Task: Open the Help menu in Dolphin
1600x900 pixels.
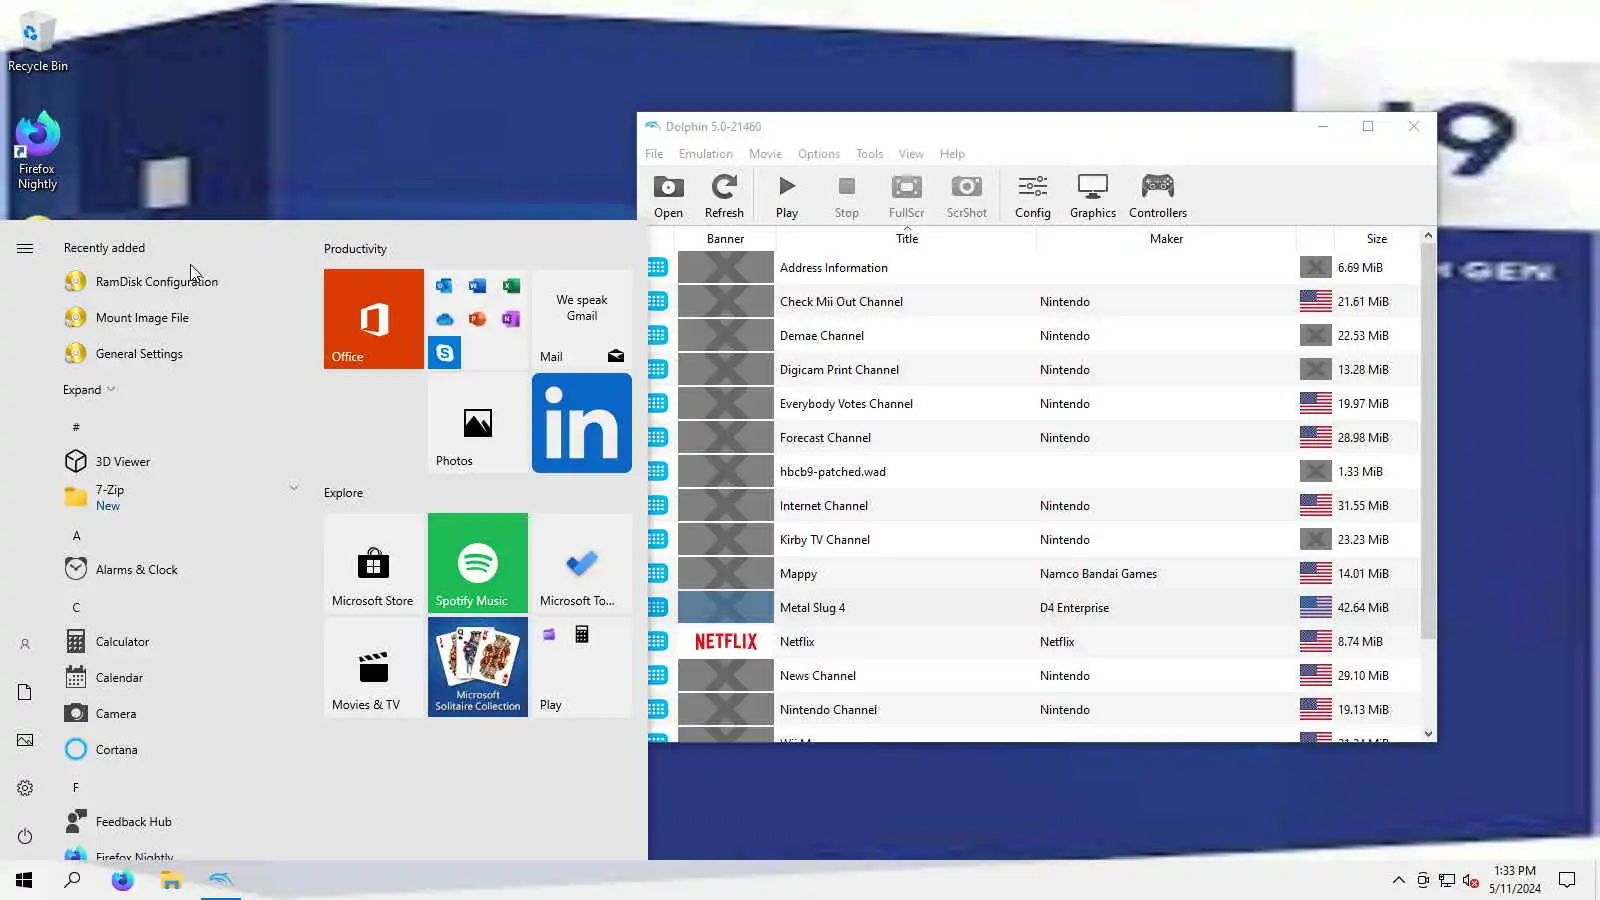Action: click(x=952, y=154)
